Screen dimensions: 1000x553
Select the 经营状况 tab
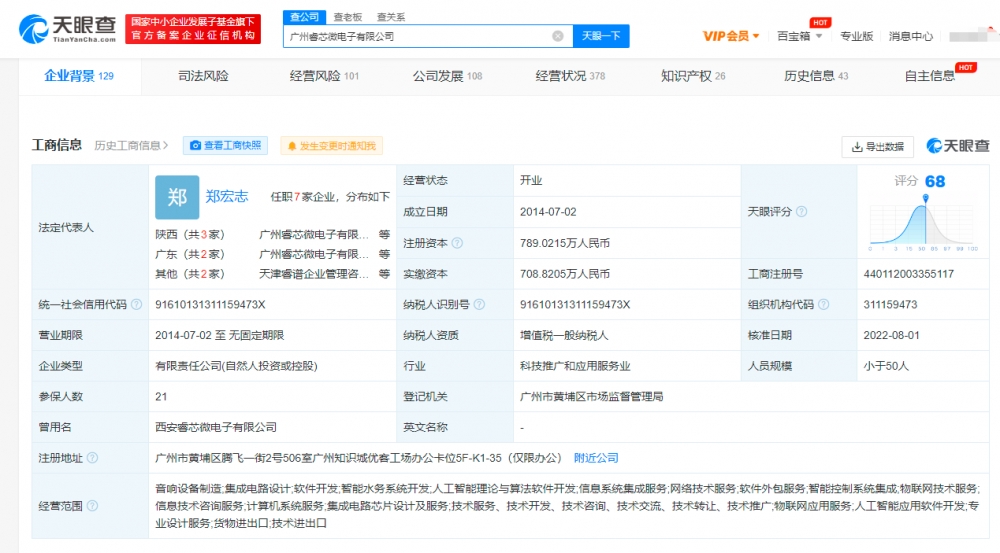point(570,76)
